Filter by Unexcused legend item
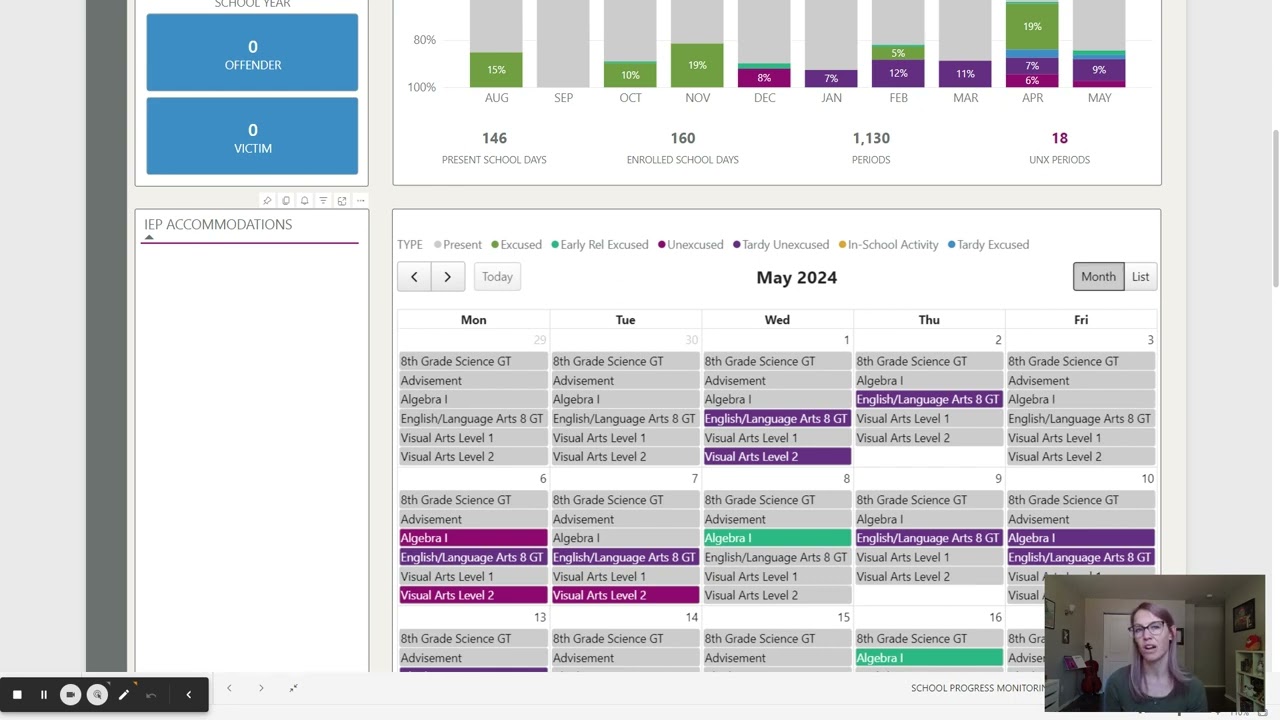Image resolution: width=1280 pixels, height=720 pixels. click(x=690, y=245)
